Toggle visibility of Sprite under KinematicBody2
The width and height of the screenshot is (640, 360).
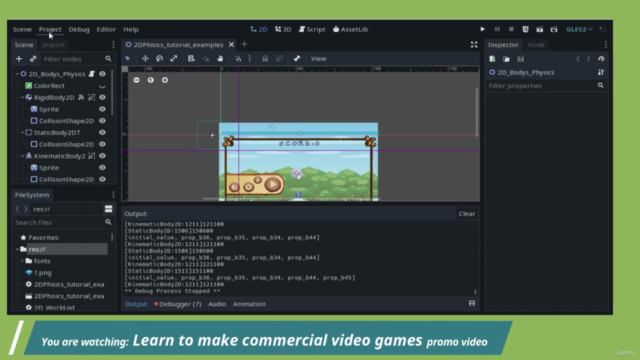[102, 167]
